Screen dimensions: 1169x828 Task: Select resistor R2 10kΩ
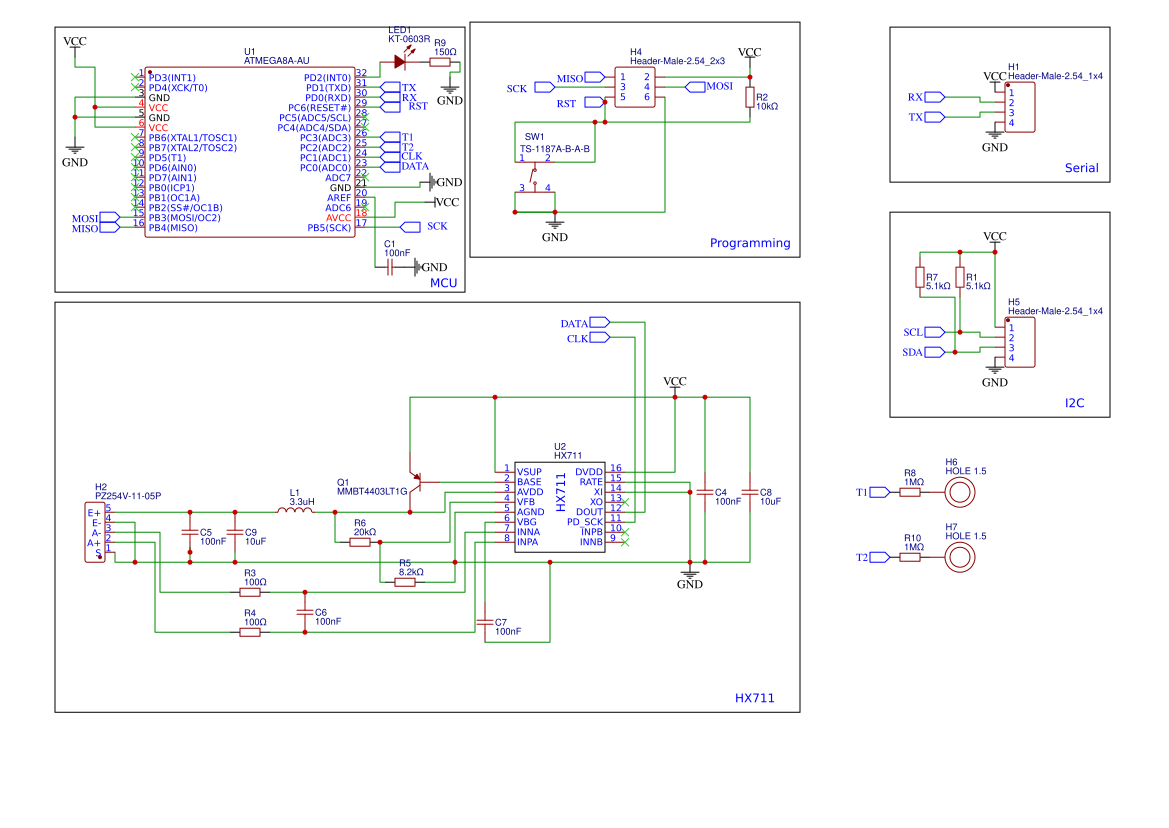[750, 97]
